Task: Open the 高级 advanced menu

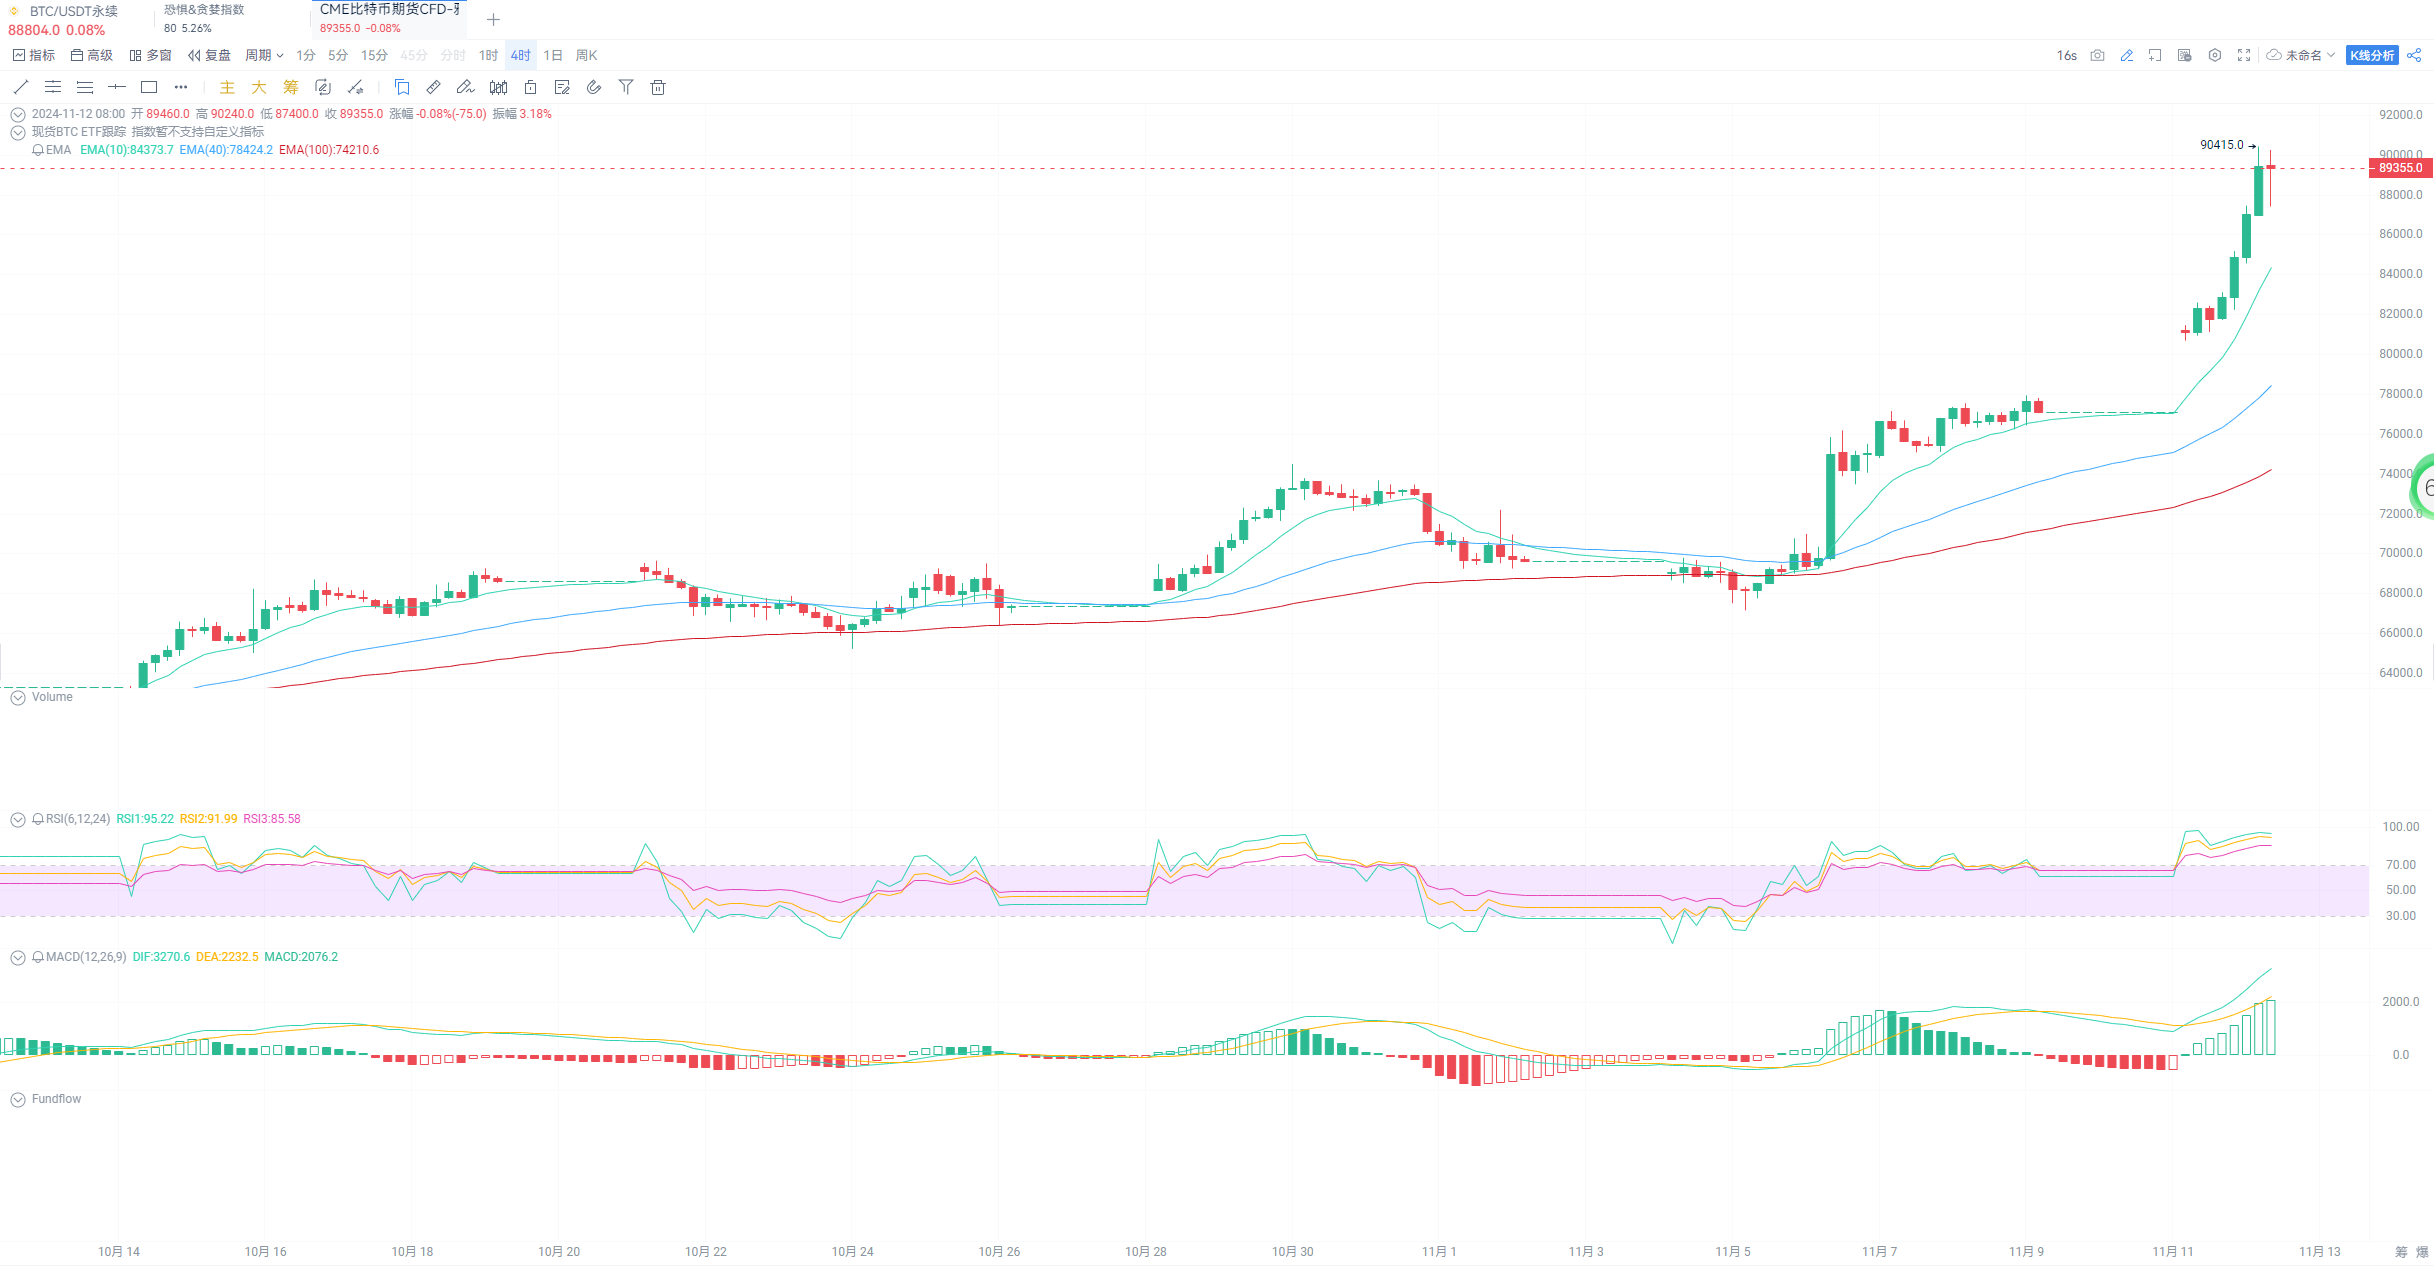Action: click(92, 55)
